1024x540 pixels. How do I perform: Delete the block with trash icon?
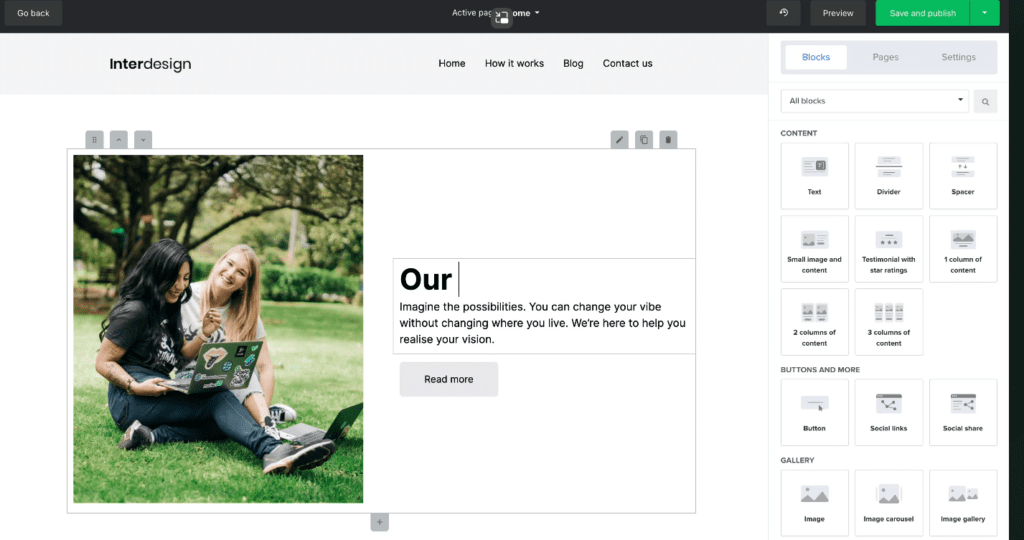669,140
